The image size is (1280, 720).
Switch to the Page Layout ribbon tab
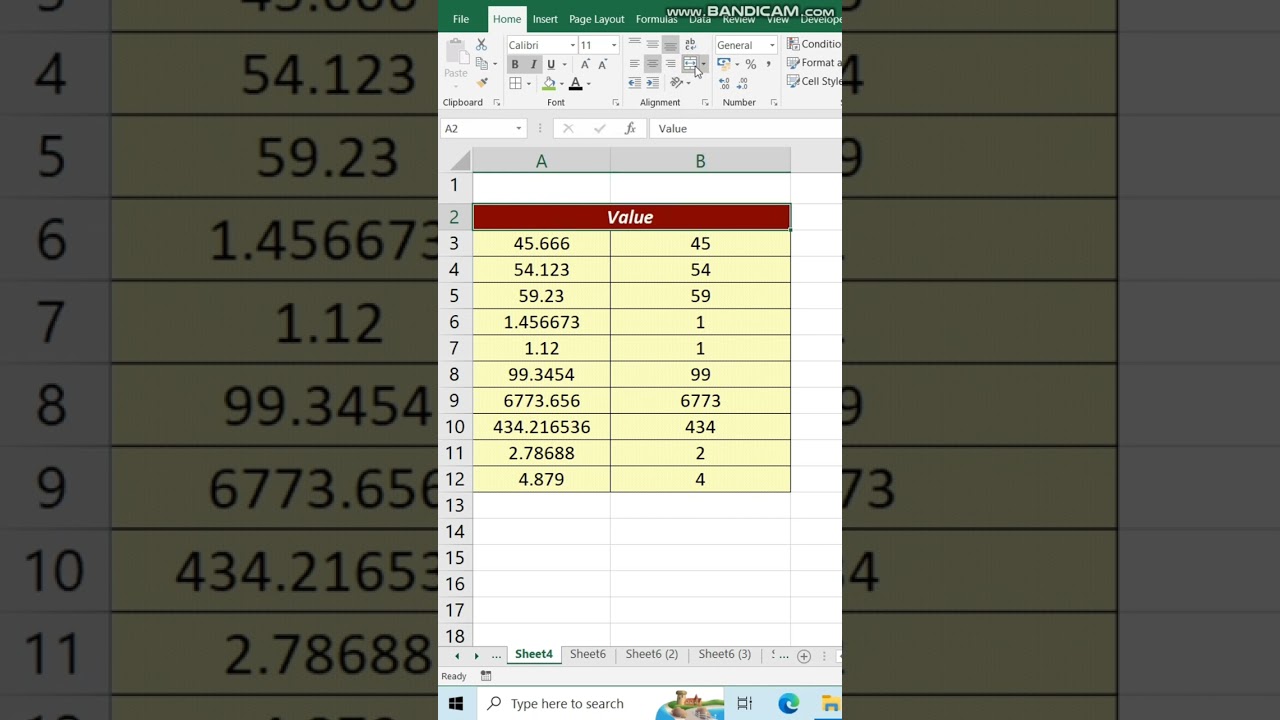click(596, 19)
